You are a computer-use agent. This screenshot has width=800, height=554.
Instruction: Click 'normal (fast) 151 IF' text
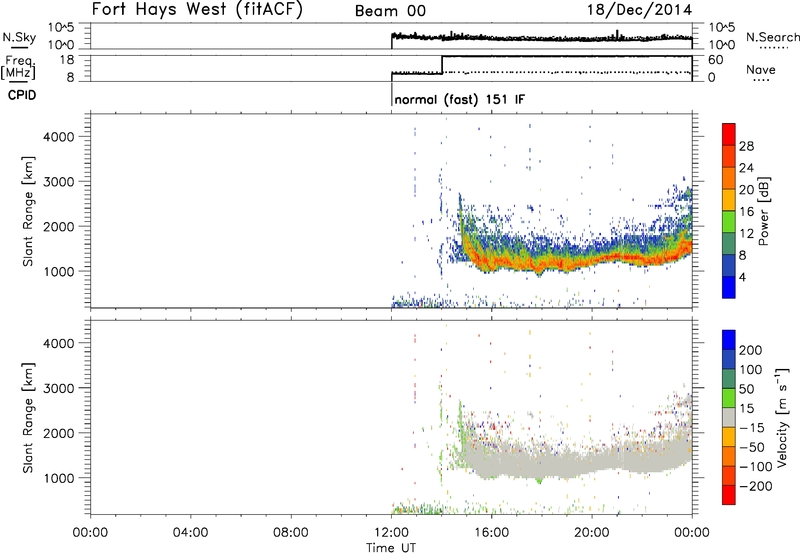click(459, 99)
